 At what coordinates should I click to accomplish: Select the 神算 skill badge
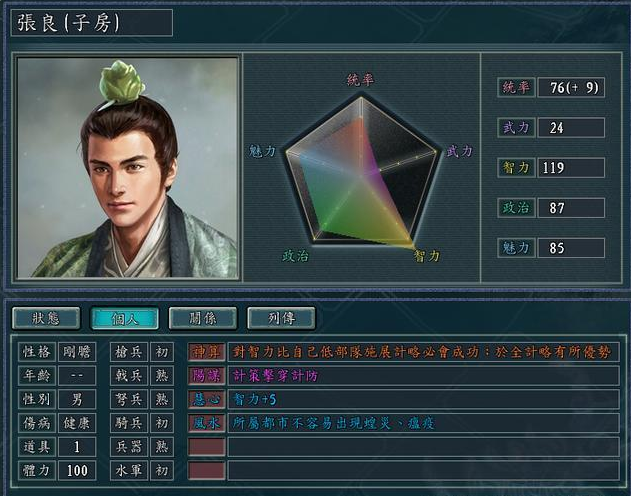pos(206,352)
